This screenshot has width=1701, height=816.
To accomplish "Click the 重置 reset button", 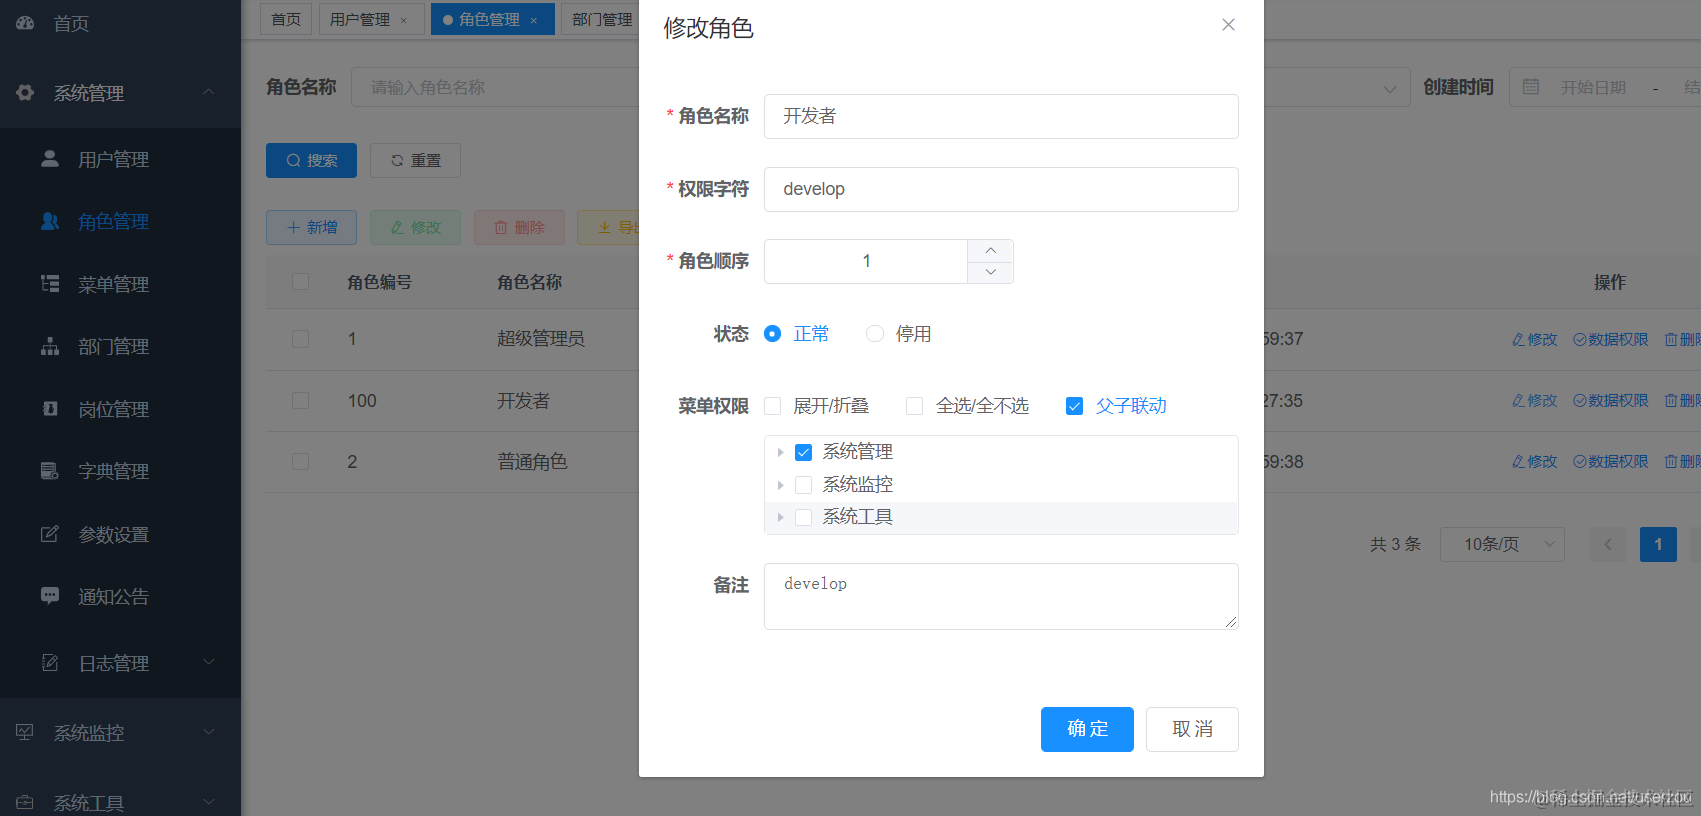I will pyautogui.click(x=415, y=160).
